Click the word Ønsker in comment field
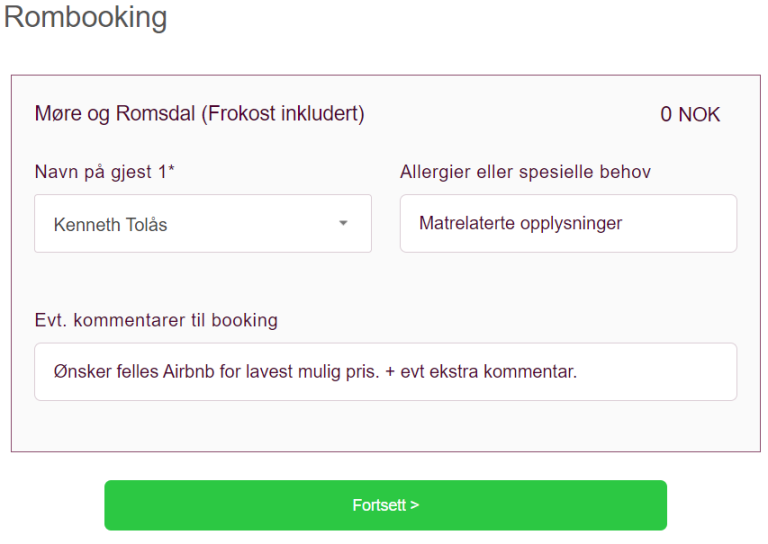 pos(80,372)
